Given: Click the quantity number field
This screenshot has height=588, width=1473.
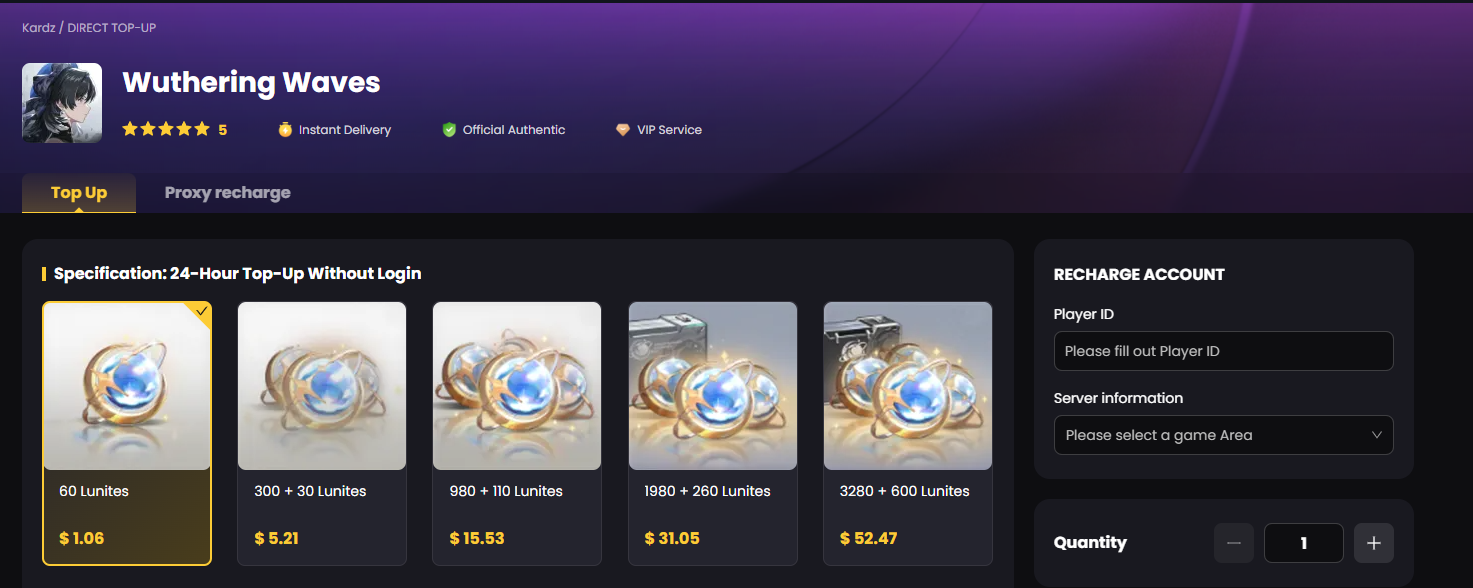Looking at the screenshot, I should (1304, 543).
